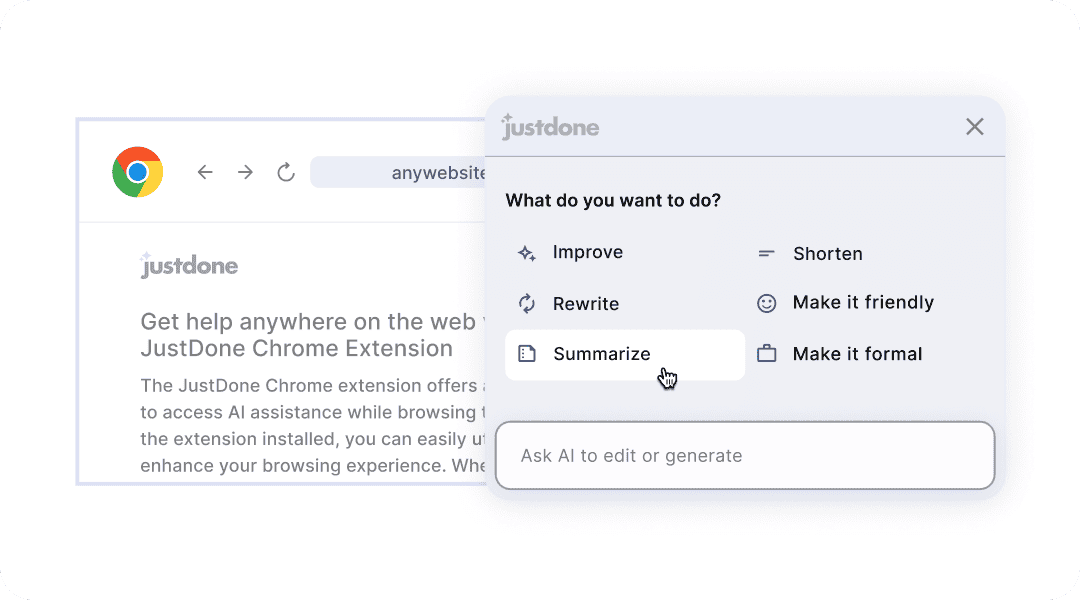The width and height of the screenshot is (1080, 600).
Task: Click the Shorten lines icon
Action: pyautogui.click(x=767, y=254)
